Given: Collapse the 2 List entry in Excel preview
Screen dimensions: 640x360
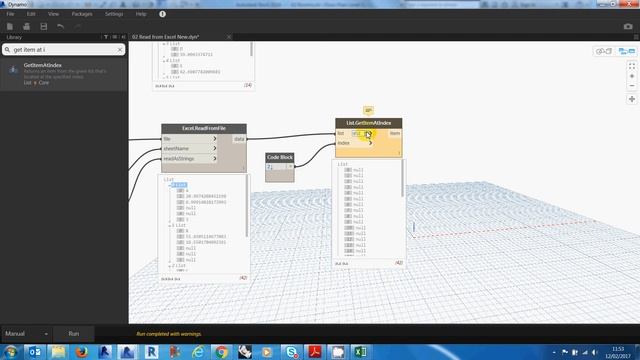Looking at the screenshot, I should (x=170, y=266).
